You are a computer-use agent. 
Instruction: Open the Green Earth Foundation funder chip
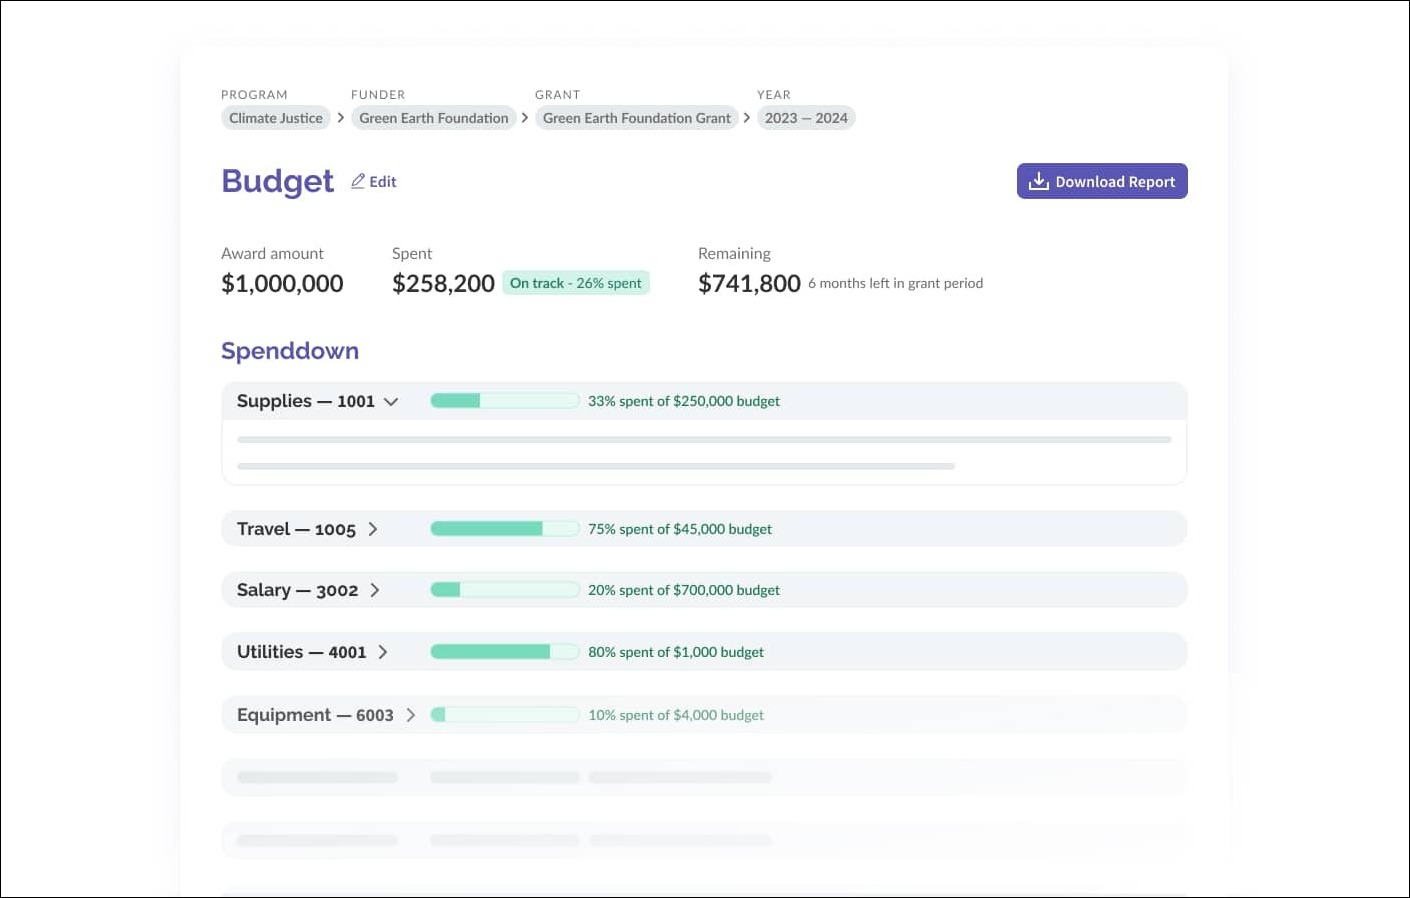(433, 117)
